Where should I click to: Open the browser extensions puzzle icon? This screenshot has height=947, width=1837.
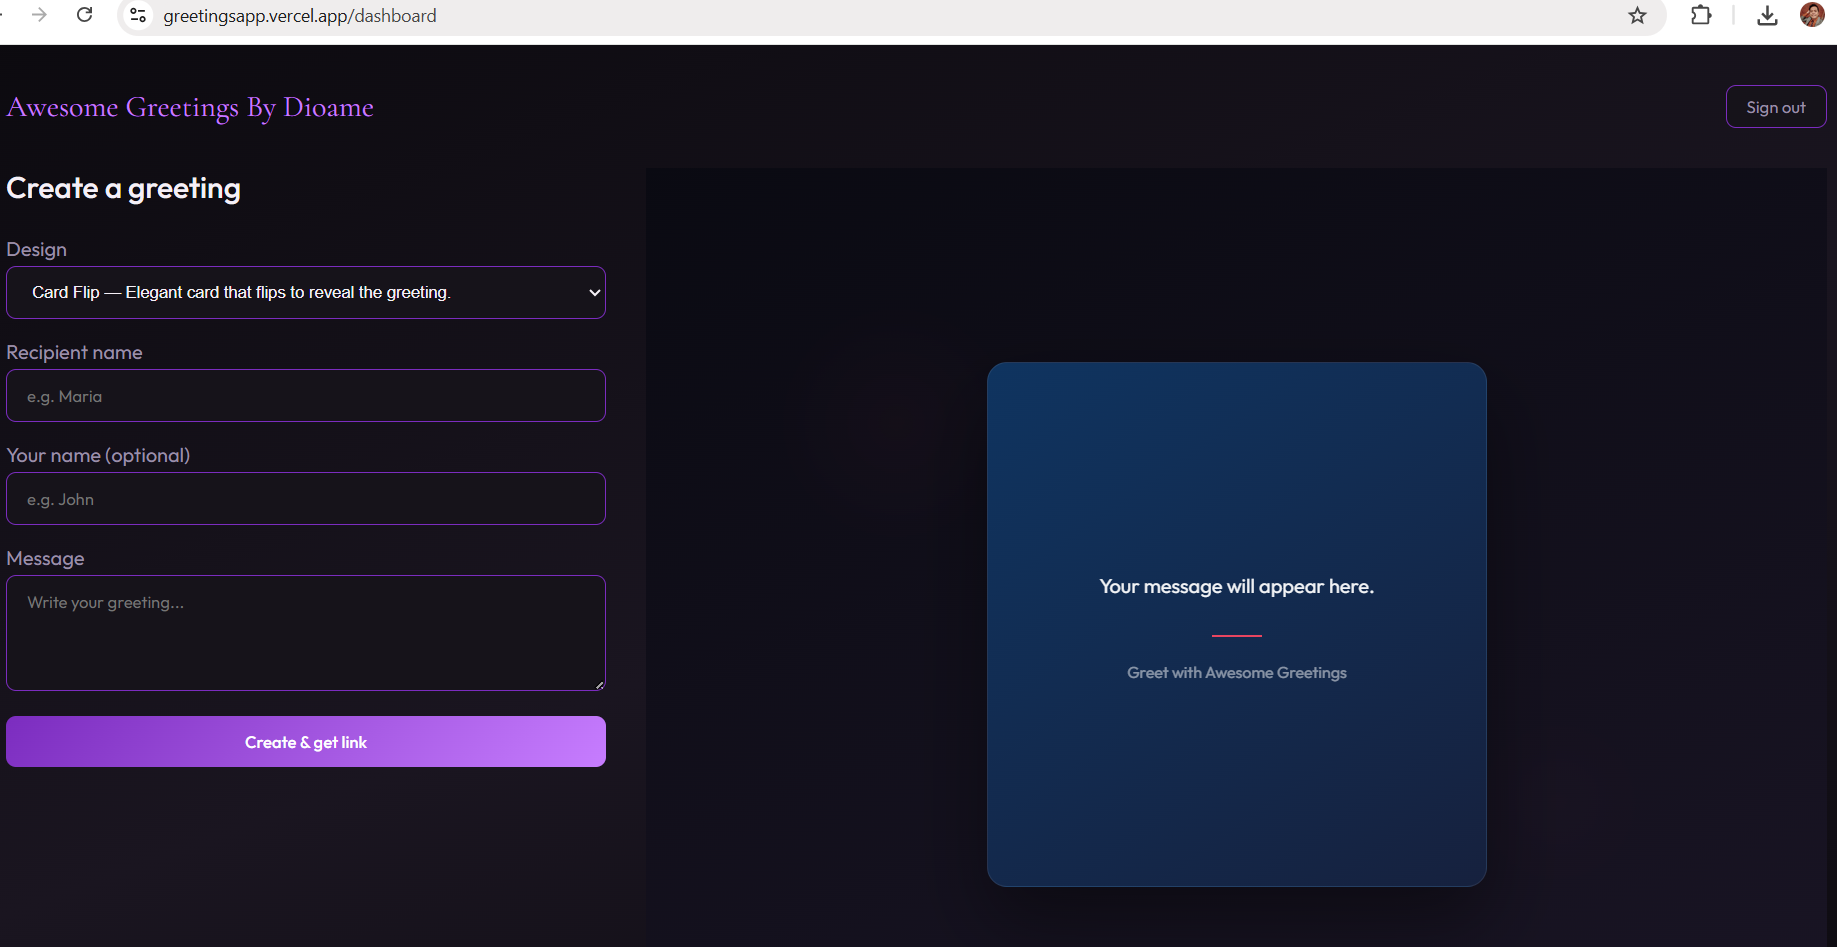[1701, 15]
